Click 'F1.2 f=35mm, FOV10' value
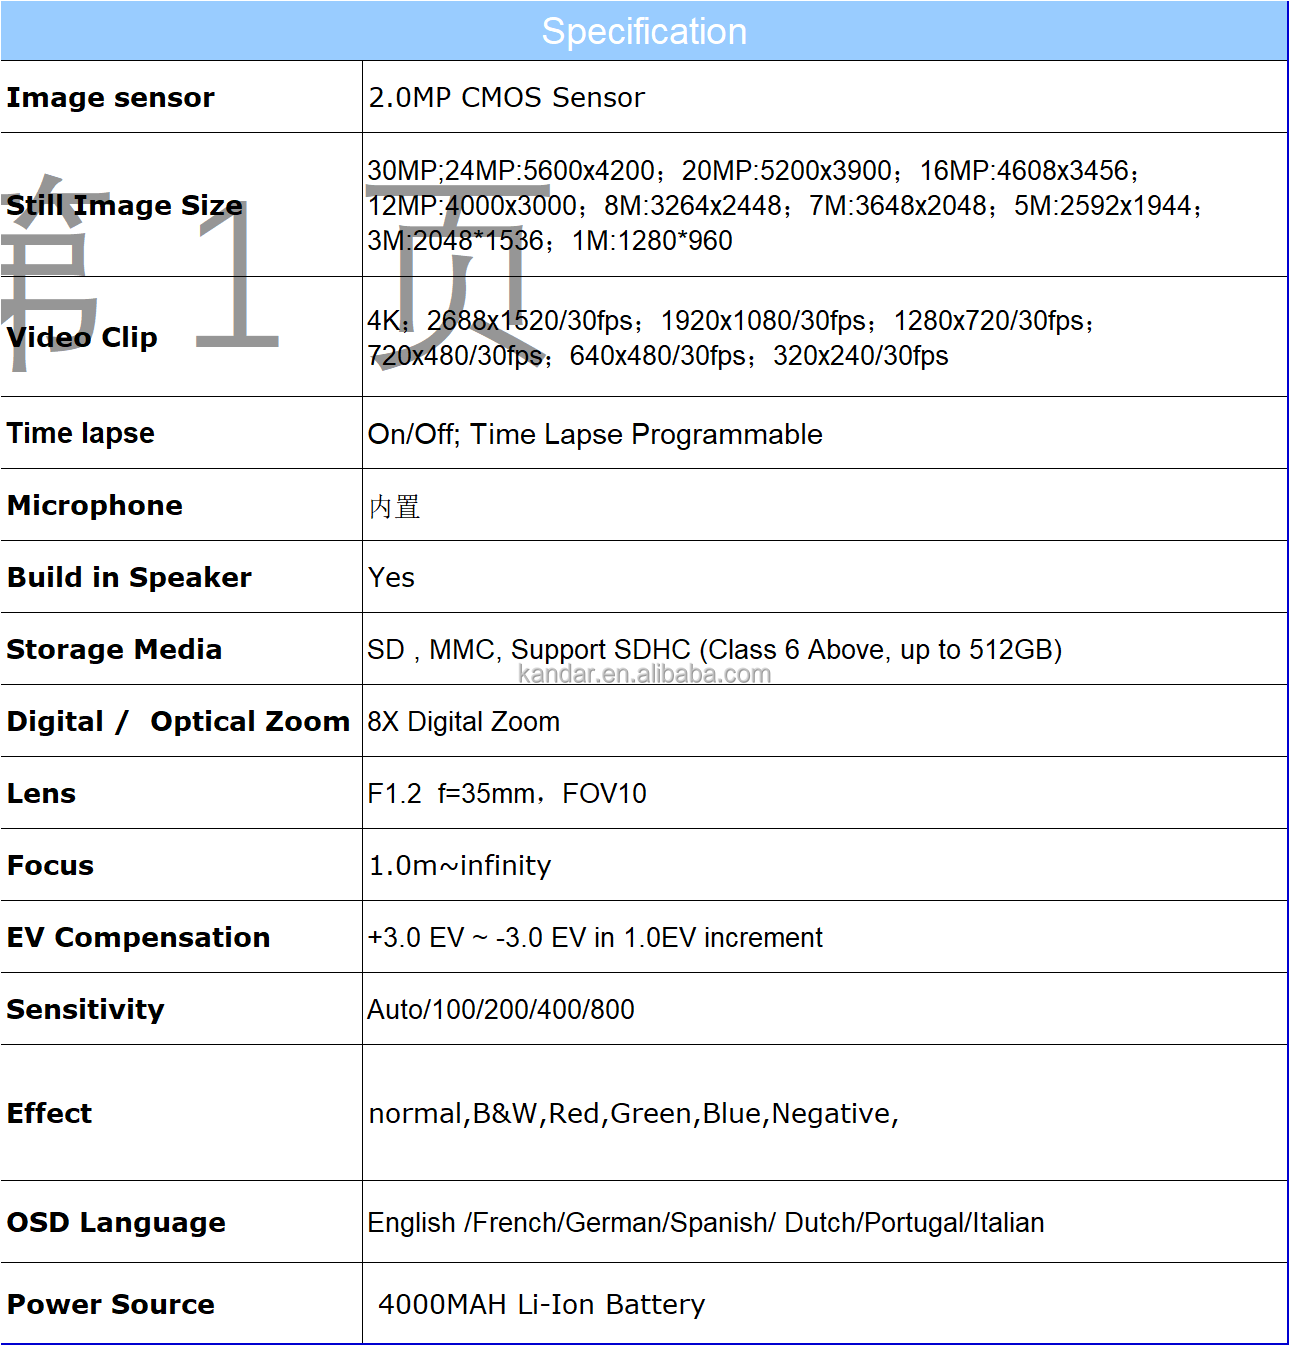The image size is (1289, 1345). coord(507,793)
